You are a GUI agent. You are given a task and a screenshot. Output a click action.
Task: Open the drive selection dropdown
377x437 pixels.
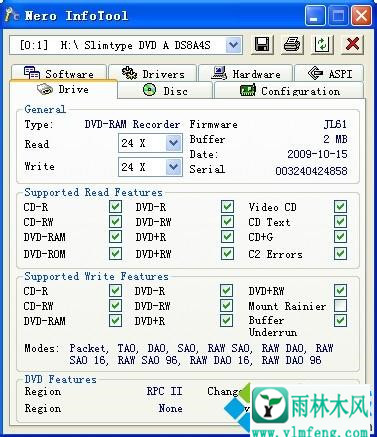point(233,45)
